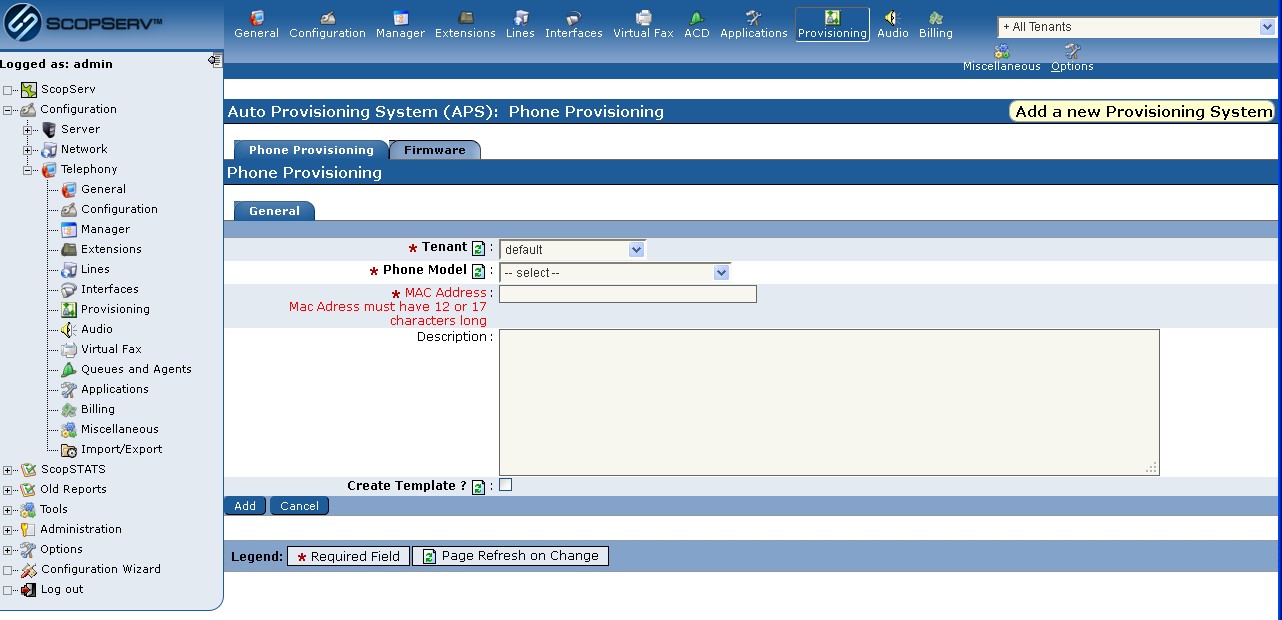Open the All Tenants dropdown
The image size is (1282, 620).
click(x=1136, y=27)
